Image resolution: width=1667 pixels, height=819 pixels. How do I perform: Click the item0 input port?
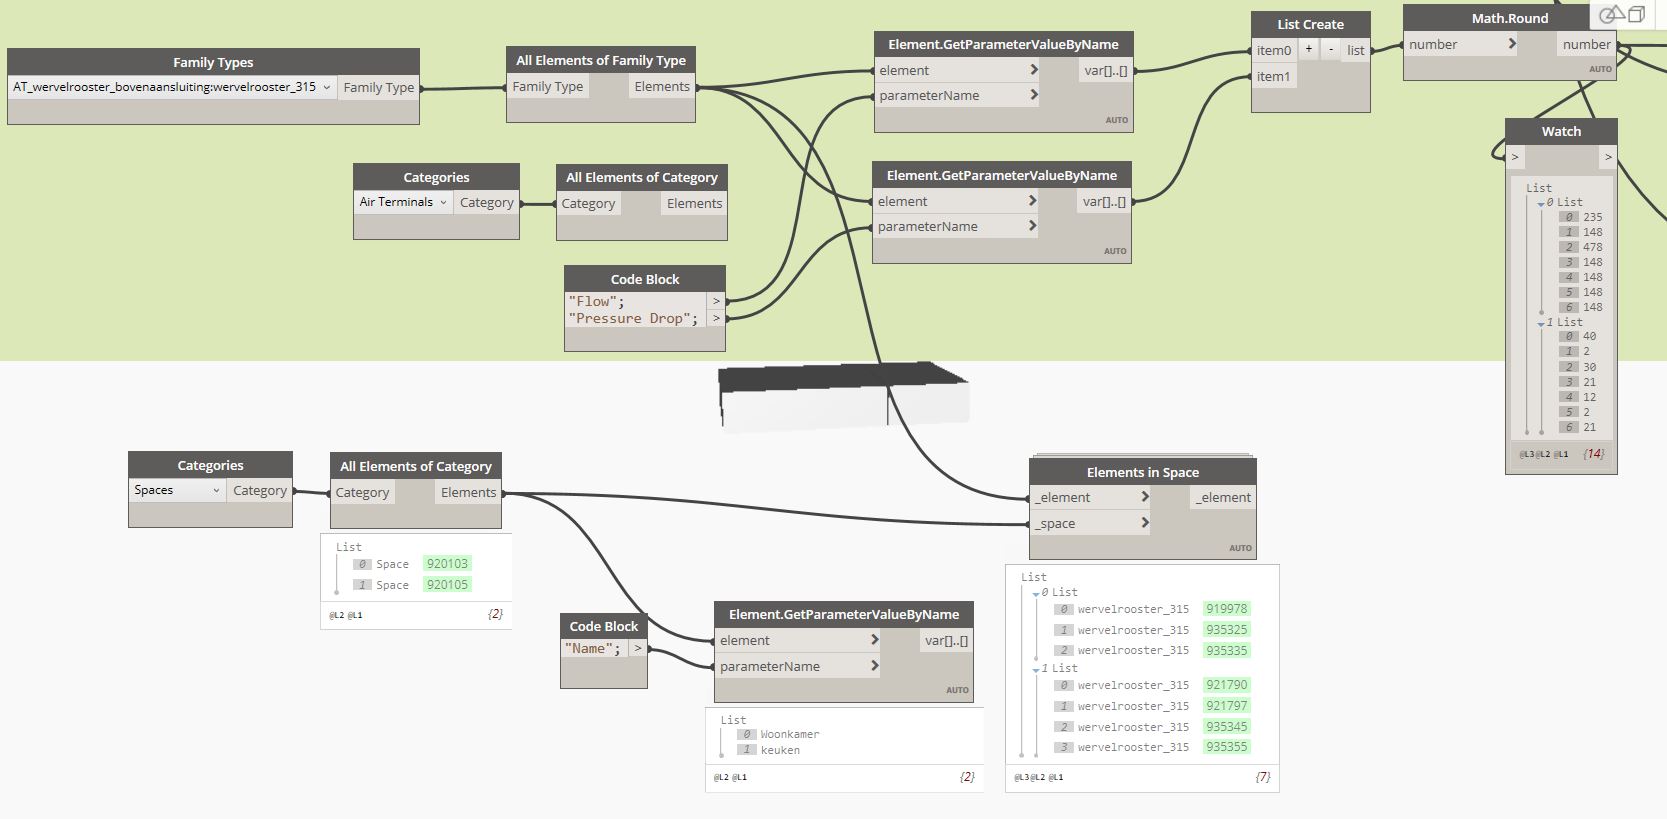coord(1274,50)
